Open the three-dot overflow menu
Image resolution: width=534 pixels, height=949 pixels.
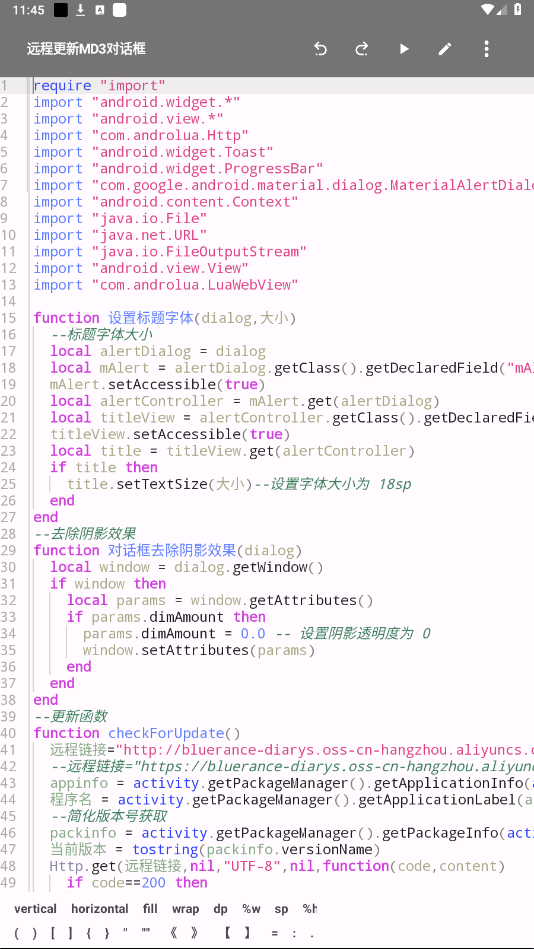pos(486,49)
